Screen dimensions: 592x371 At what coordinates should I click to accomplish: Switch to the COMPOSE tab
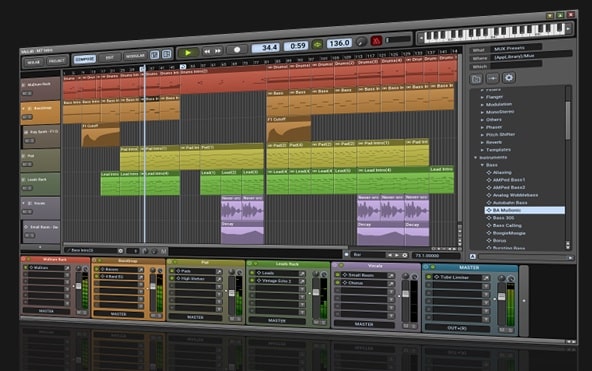pos(85,59)
